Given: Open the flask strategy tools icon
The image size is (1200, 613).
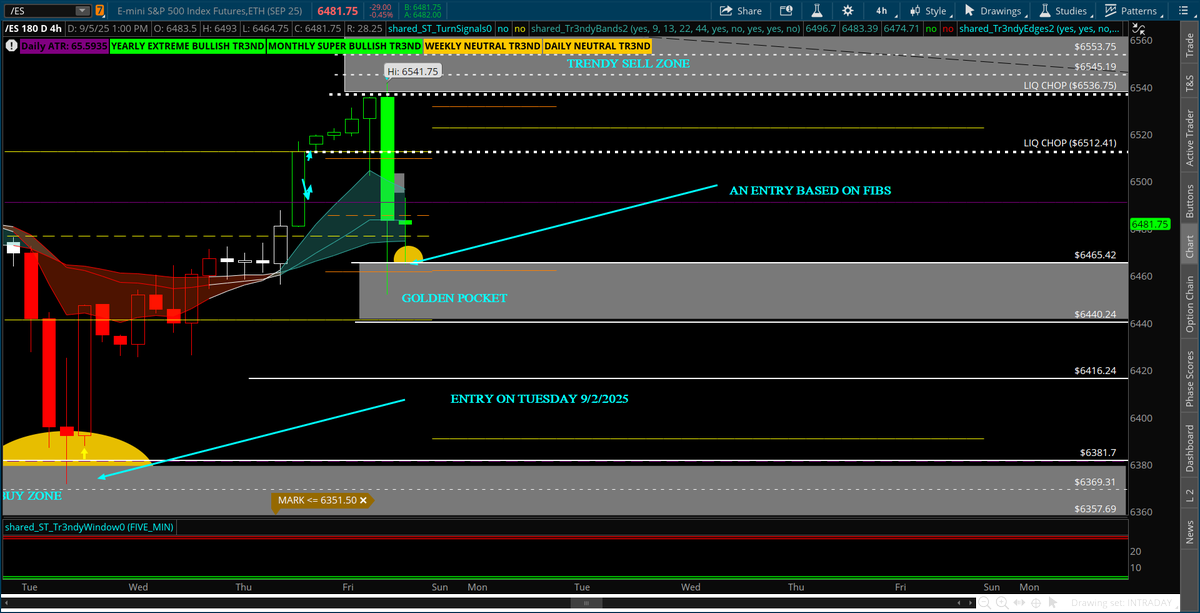Looking at the screenshot, I should pyautogui.click(x=817, y=11).
